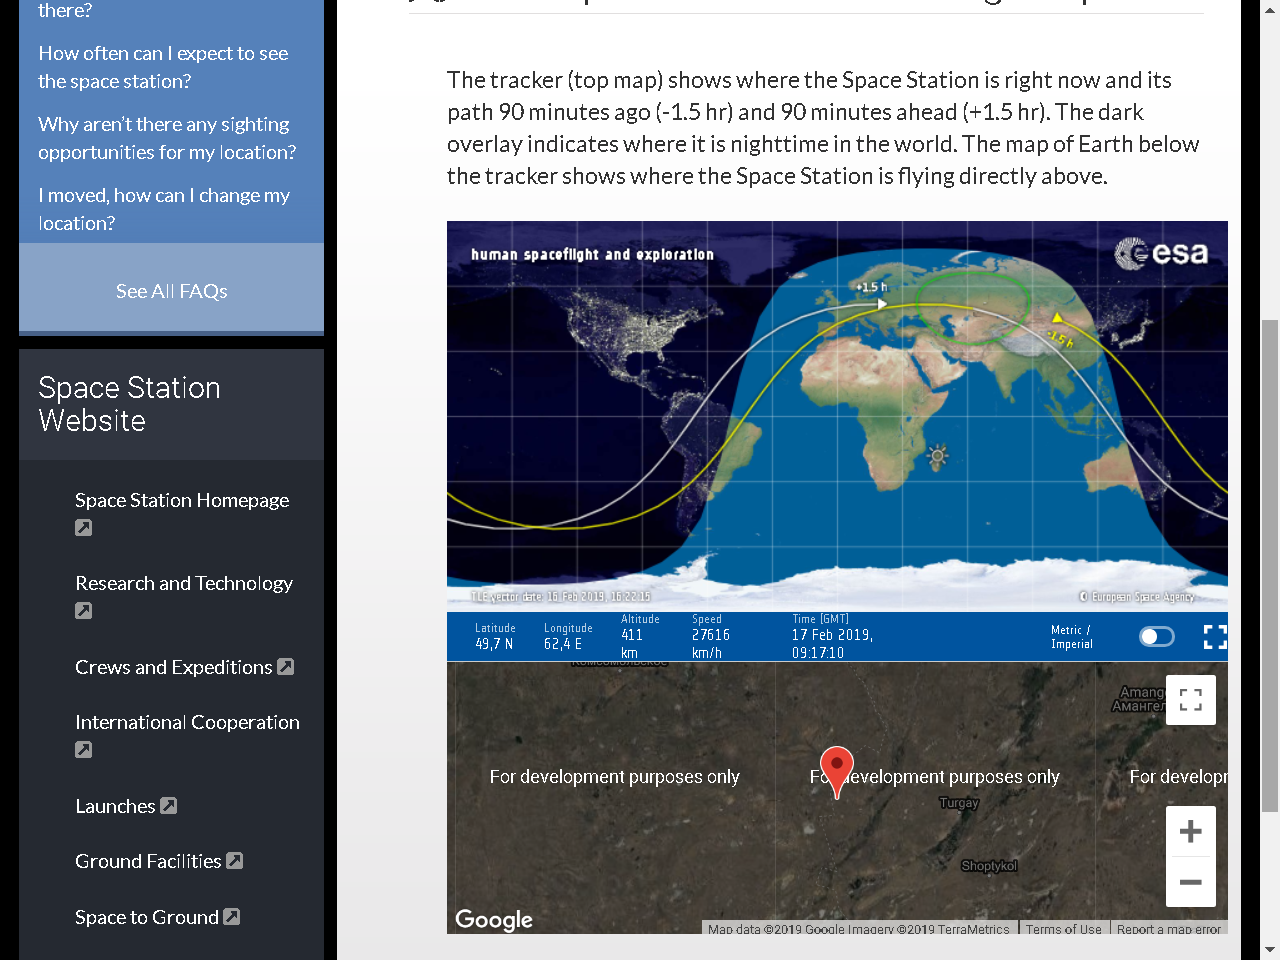Open external link icon for Research and Technology
Image resolution: width=1280 pixels, height=960 pixels.
[84, 611]
